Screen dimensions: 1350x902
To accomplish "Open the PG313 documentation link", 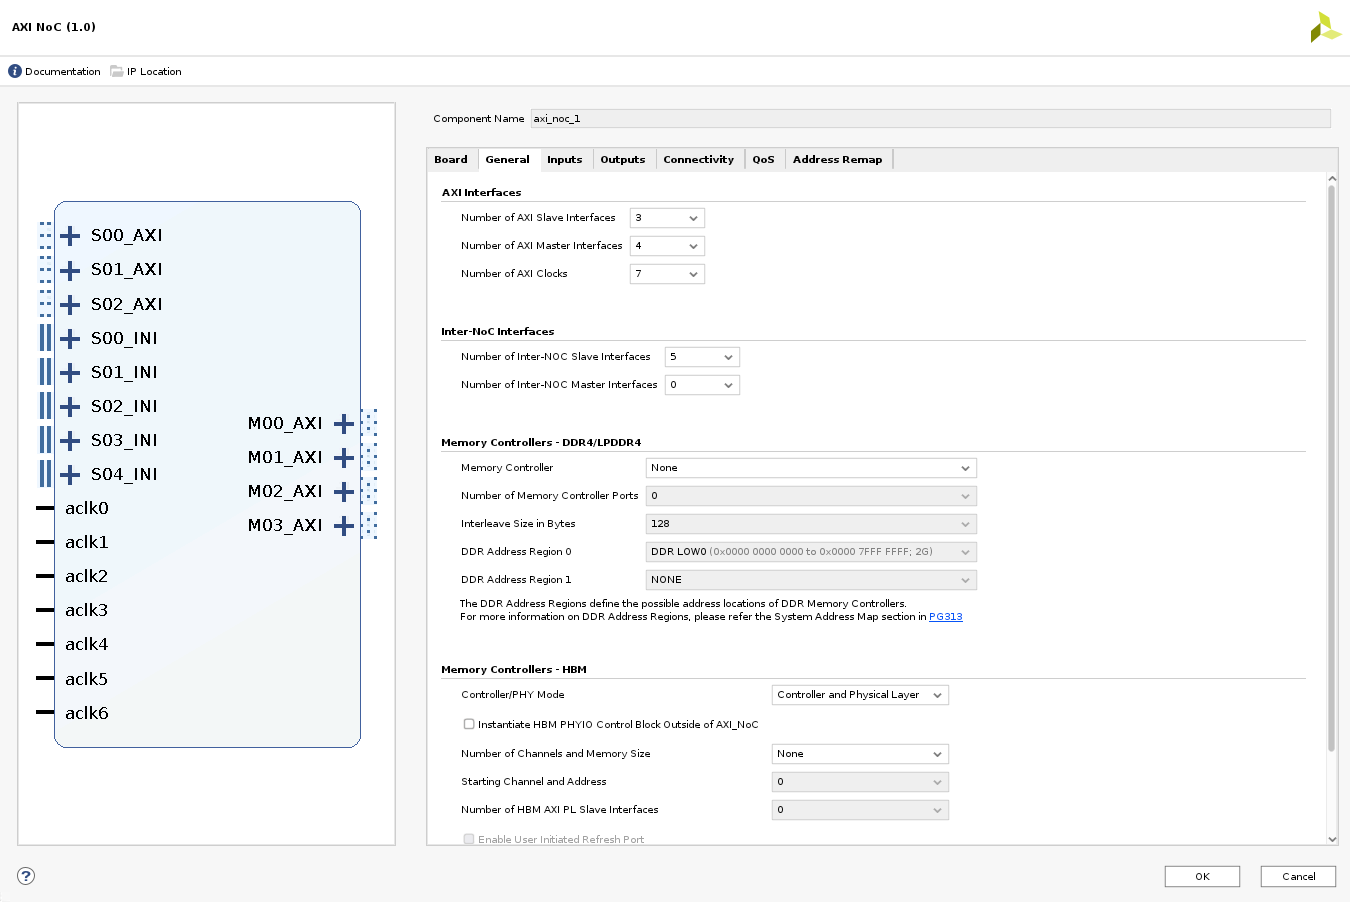I will (945, 617).
